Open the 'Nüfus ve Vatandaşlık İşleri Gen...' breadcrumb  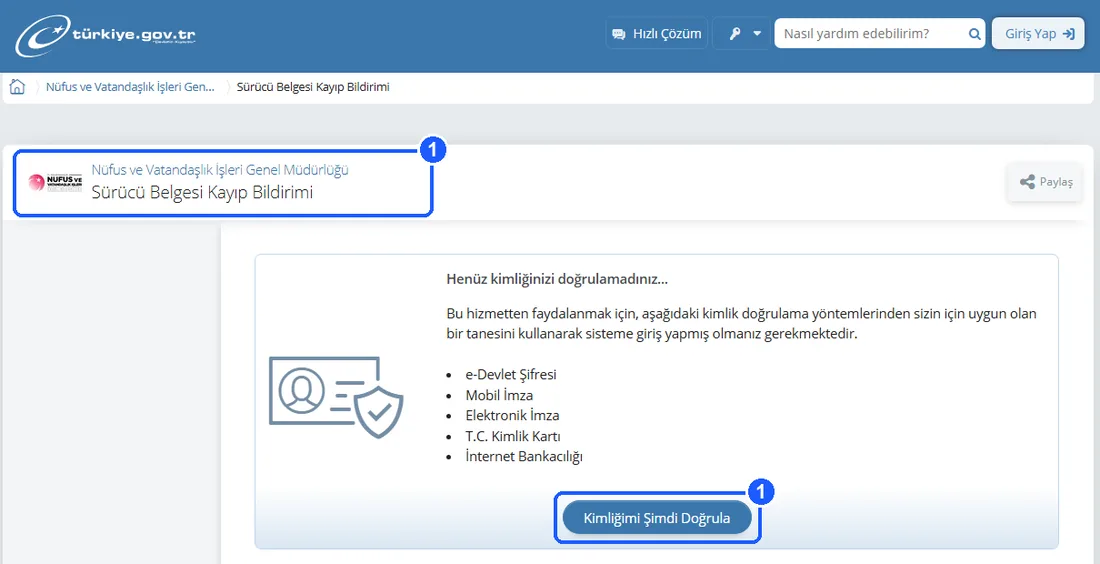click(130, 87)
